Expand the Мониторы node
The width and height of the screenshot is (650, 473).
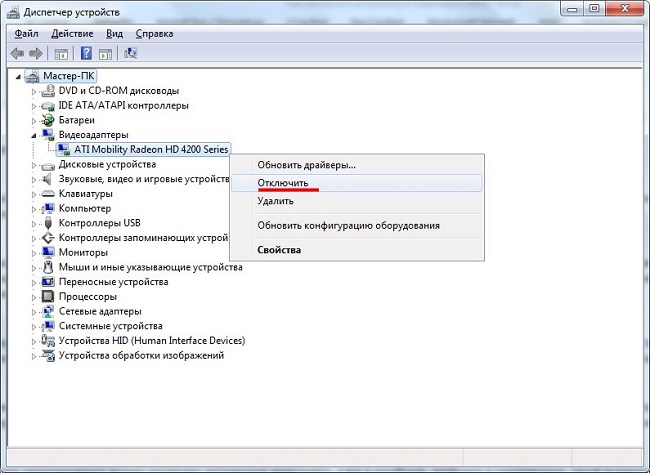[34, 253]
